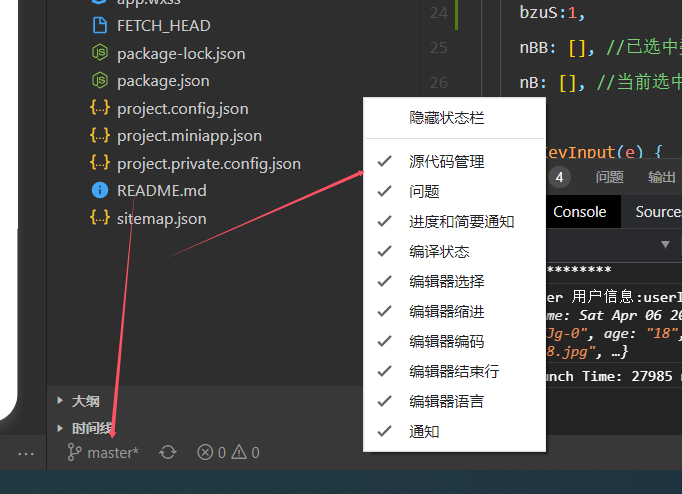Toggle 编辑器语言 menu option
The height and width of the screenshot is (494, 682).
(x=455, y=401)
